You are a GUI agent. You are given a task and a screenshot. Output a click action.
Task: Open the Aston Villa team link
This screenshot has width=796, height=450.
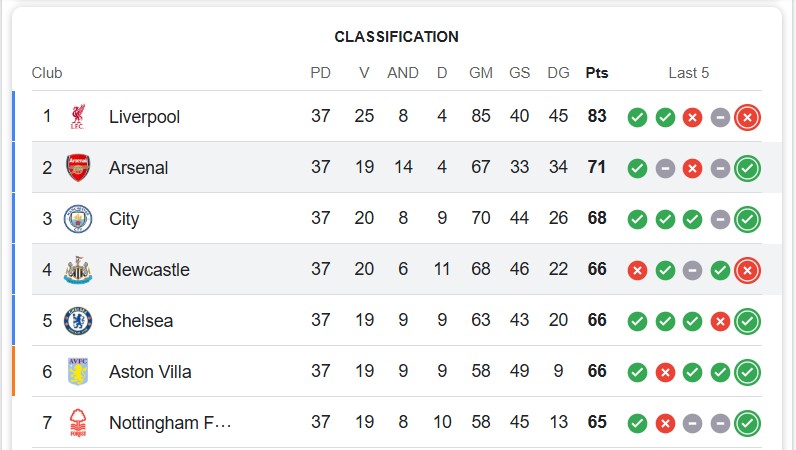point(150,372)
